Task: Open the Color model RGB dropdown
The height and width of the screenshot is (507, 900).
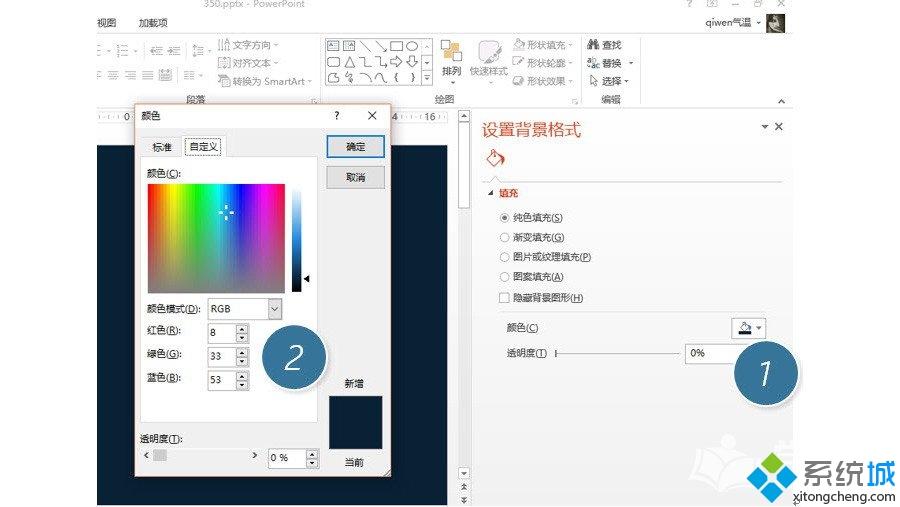Action: pyautogui.click(x=275, y=309)
